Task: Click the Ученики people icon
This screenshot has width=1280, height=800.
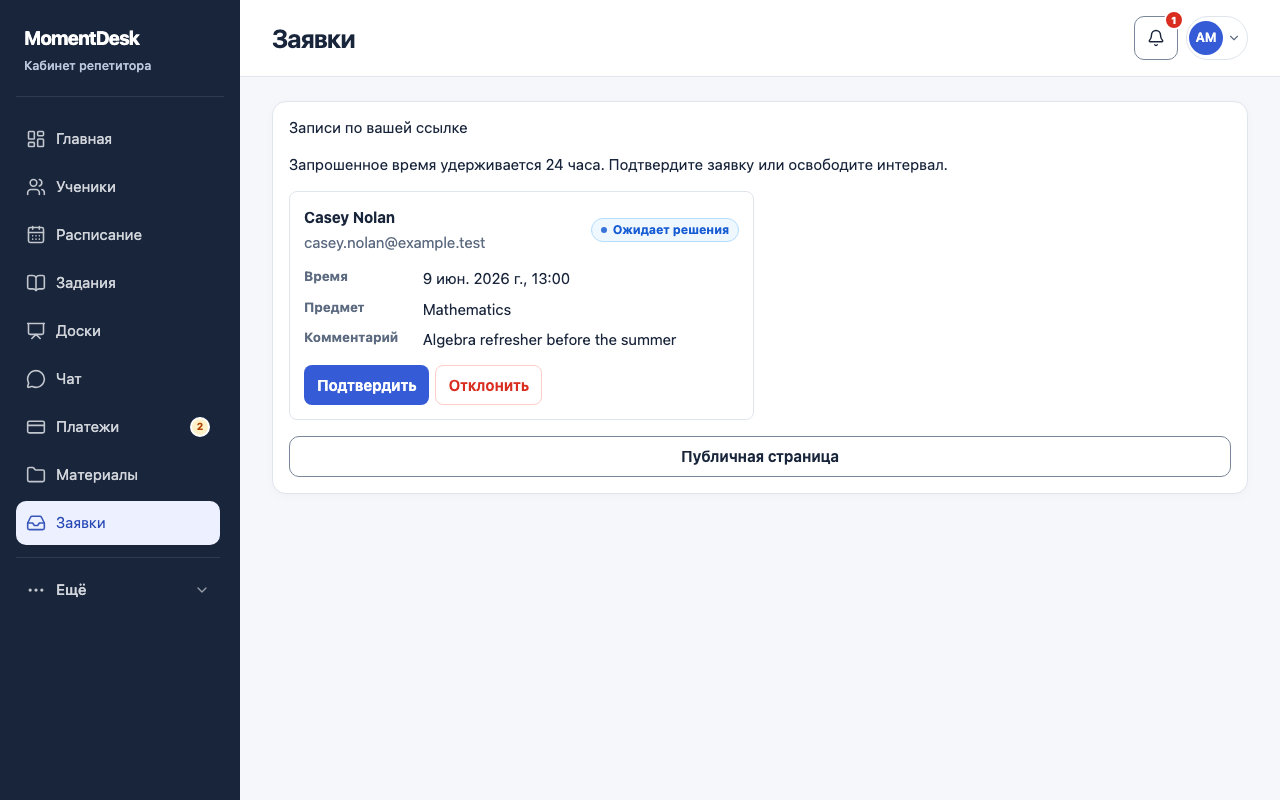Action: pos(36,187)
